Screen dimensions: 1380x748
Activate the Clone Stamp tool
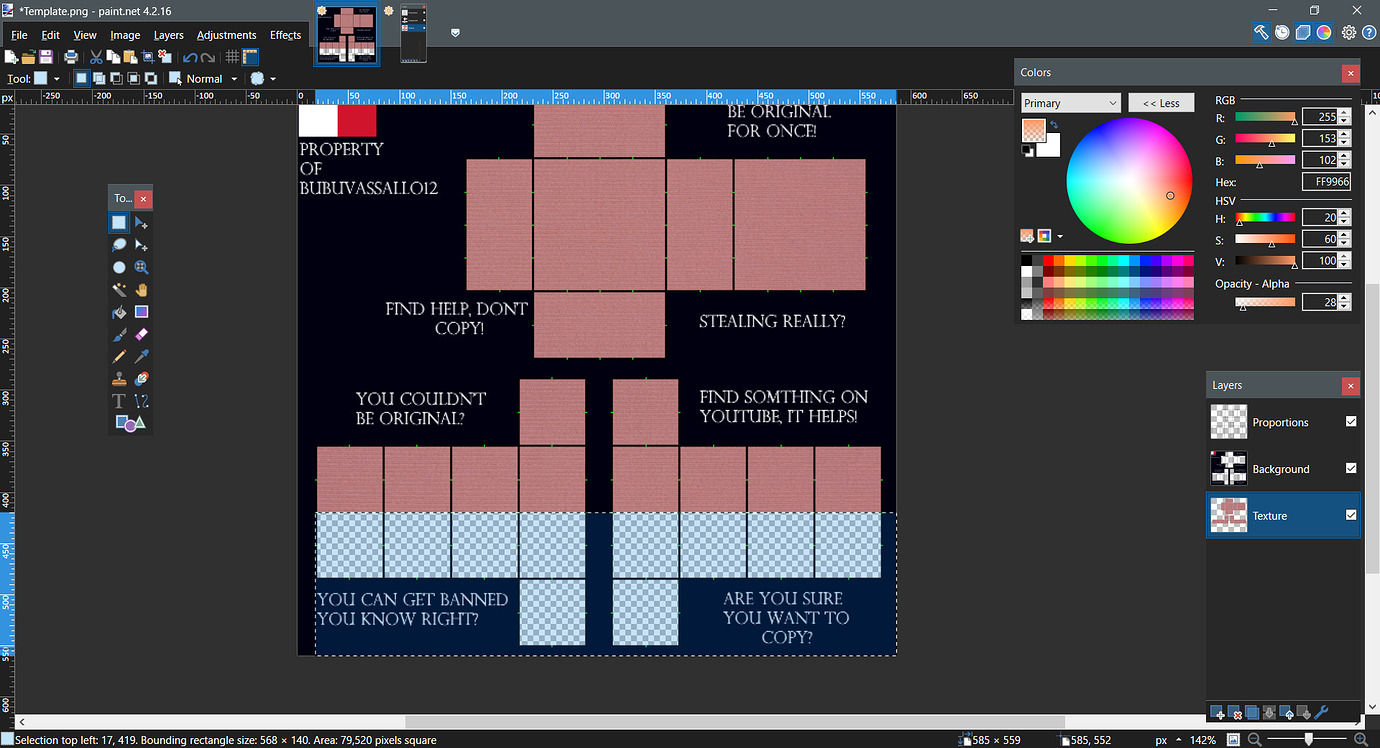[x=118, y=378]
